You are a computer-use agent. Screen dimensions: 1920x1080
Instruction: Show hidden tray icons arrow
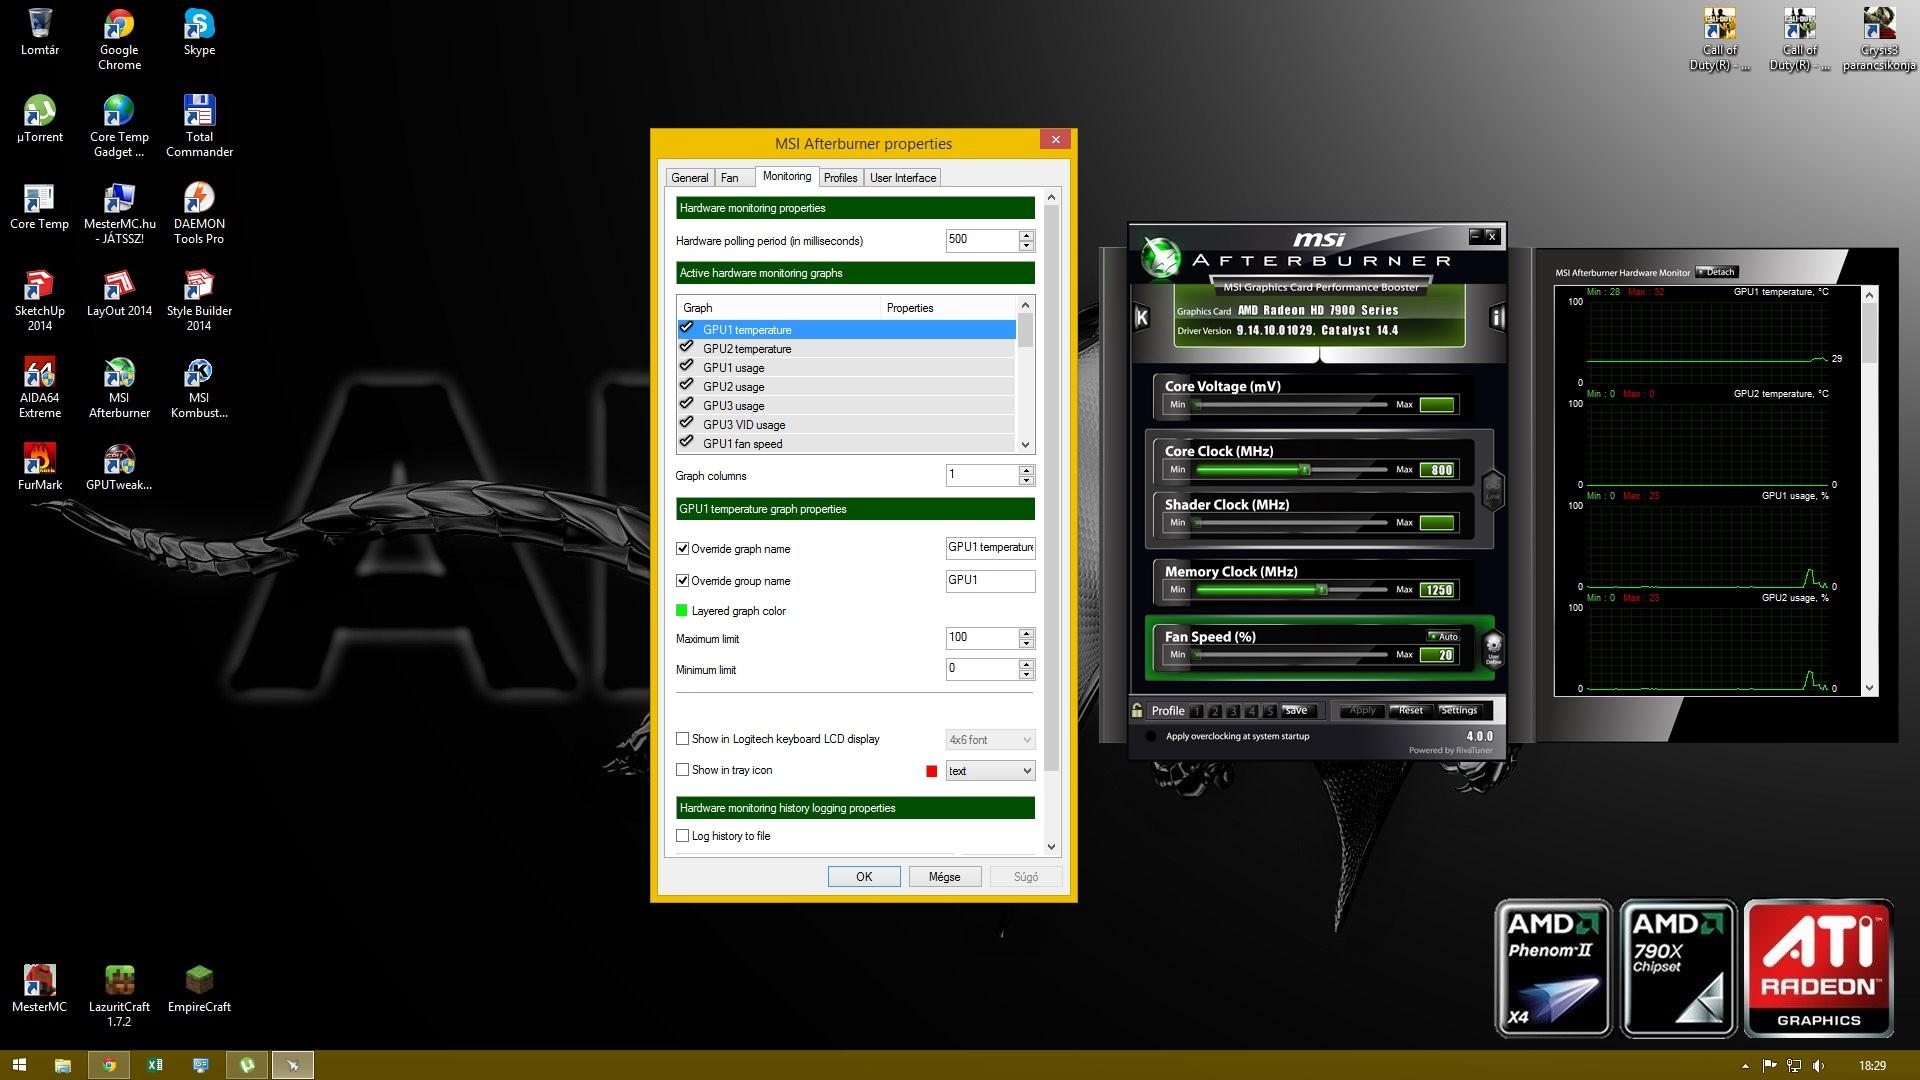[x=1746, y=1066]
